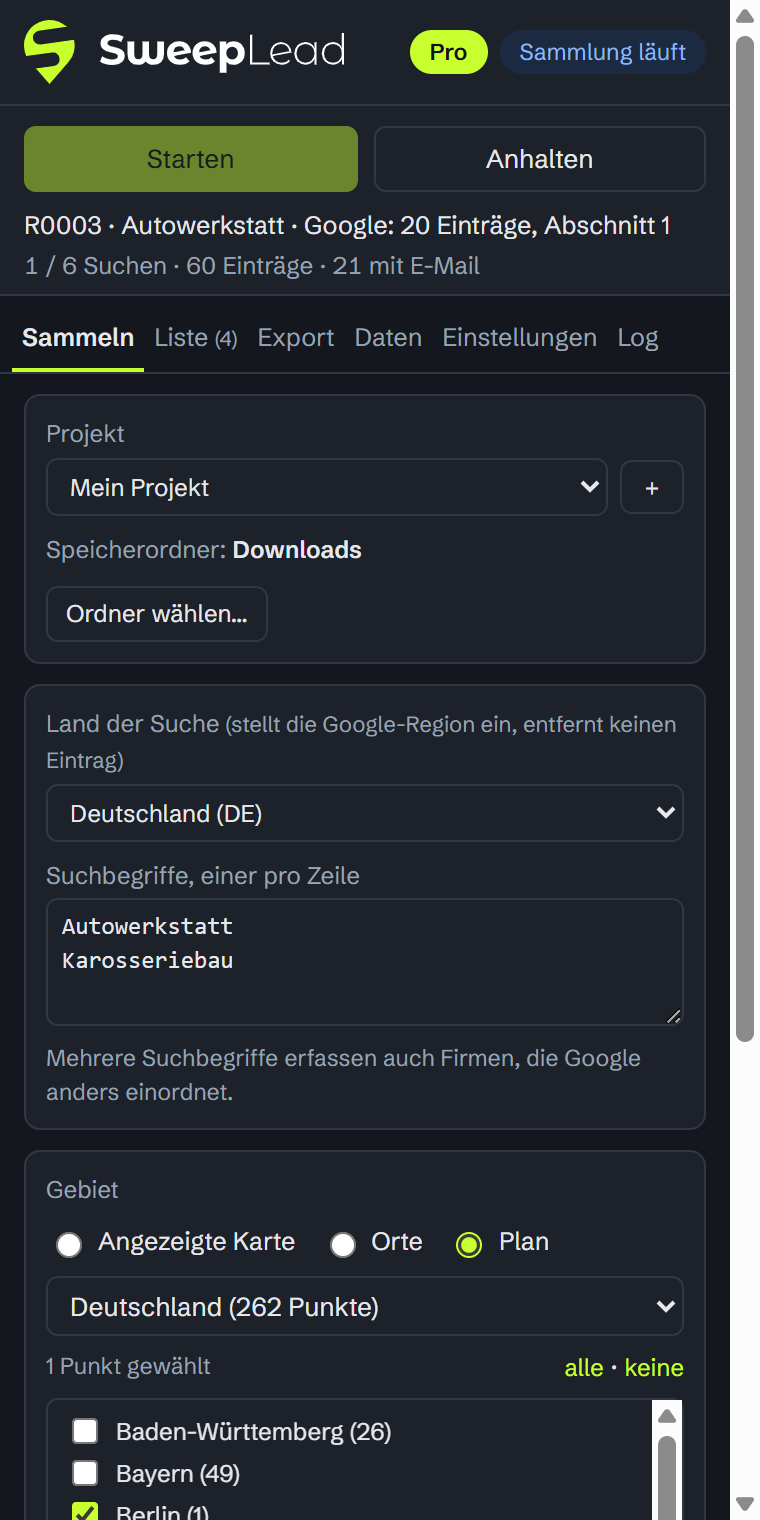
Task: Click the Starten button
Action: pos(191,159)
